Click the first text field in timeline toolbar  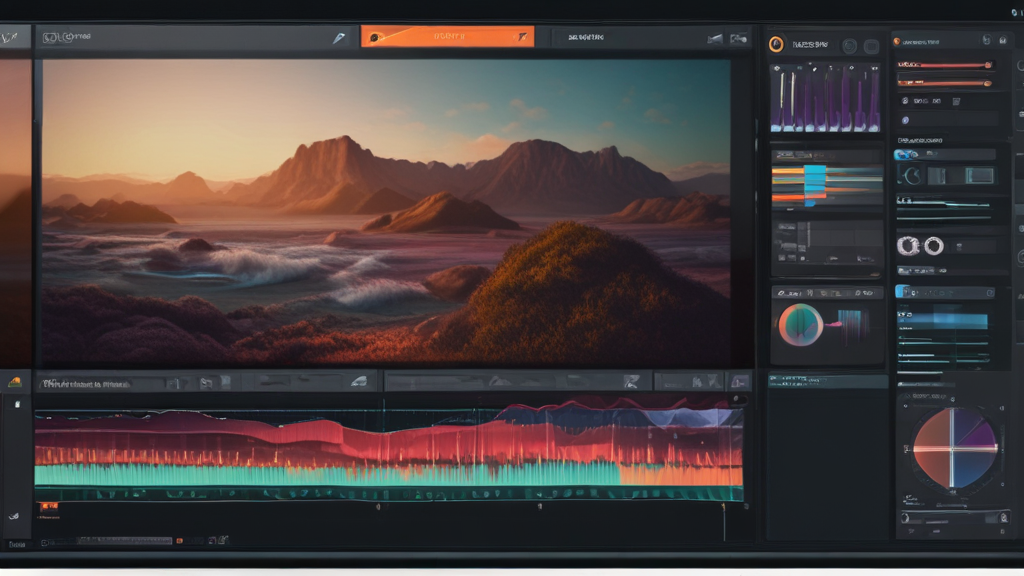pyautogui.click(x=101, y=384)
